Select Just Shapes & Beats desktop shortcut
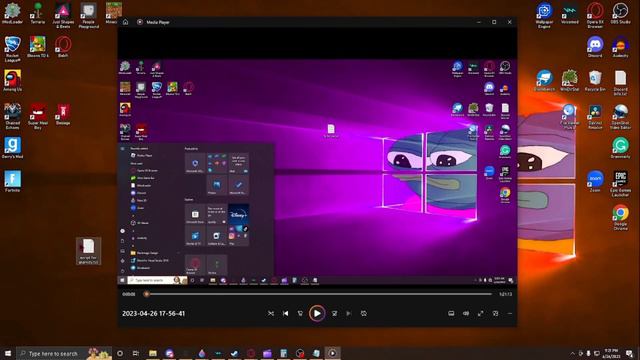Image resolution: width=640 pixels, height=360 pixels. point(63,15)
